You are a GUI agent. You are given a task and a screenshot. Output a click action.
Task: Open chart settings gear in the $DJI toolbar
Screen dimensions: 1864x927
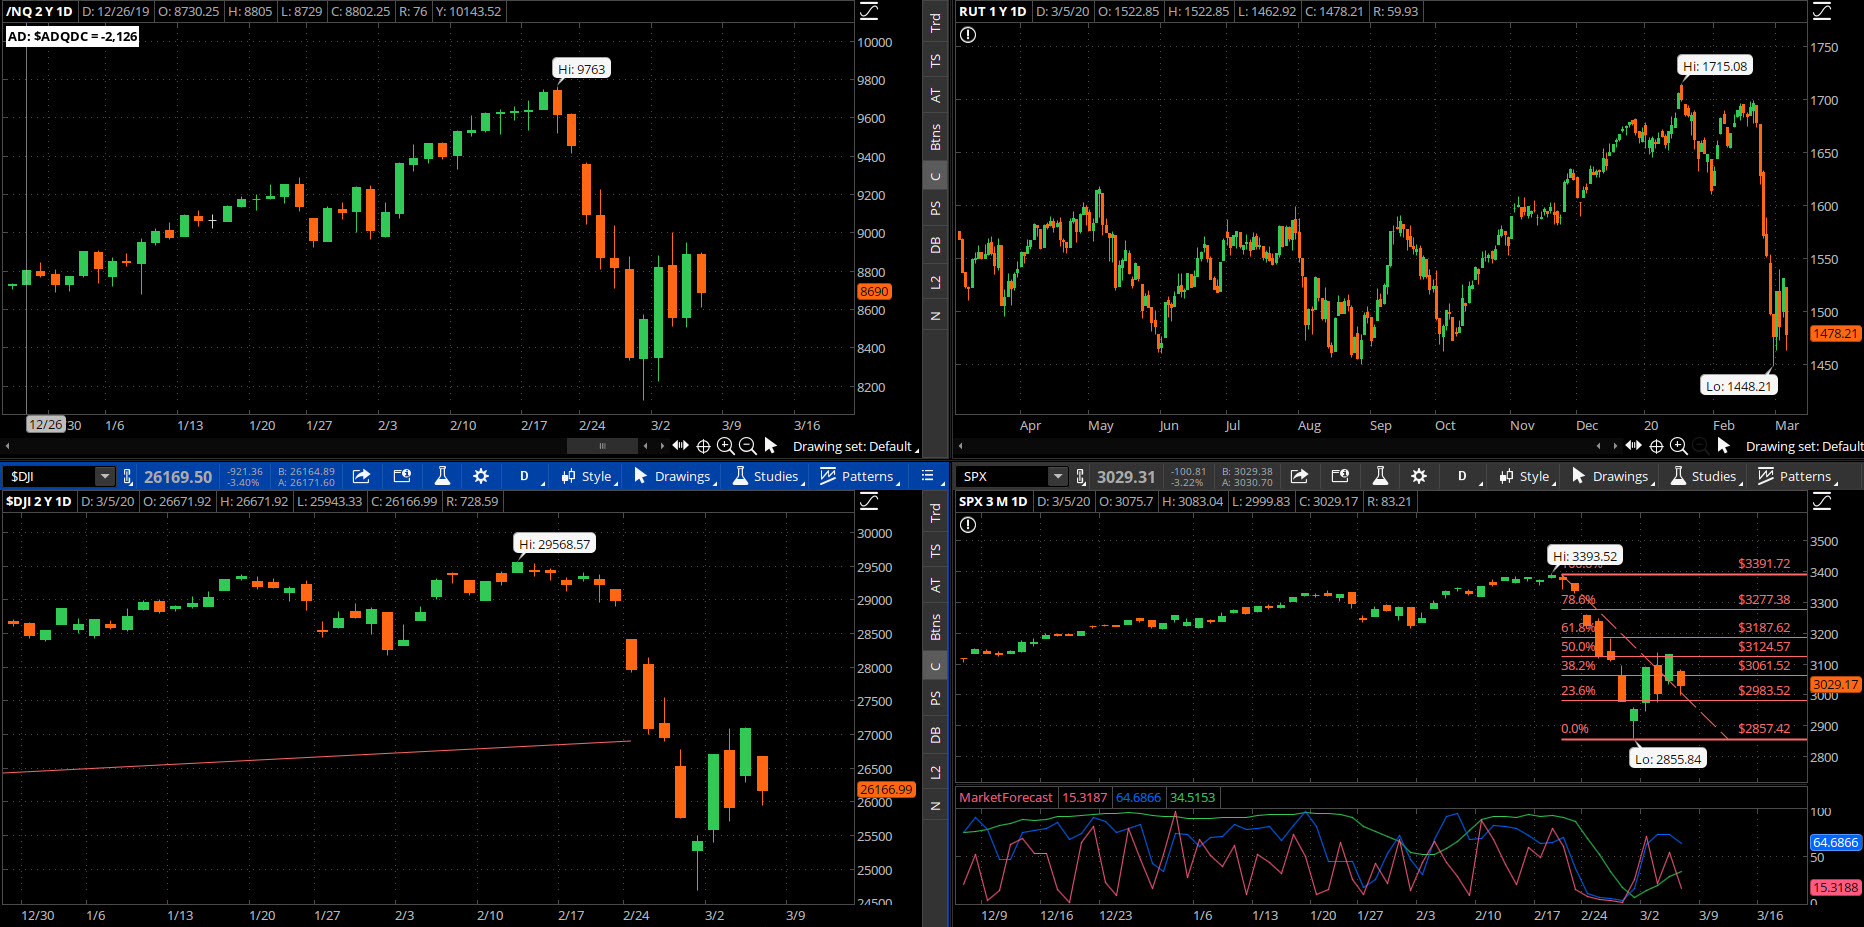481,476
